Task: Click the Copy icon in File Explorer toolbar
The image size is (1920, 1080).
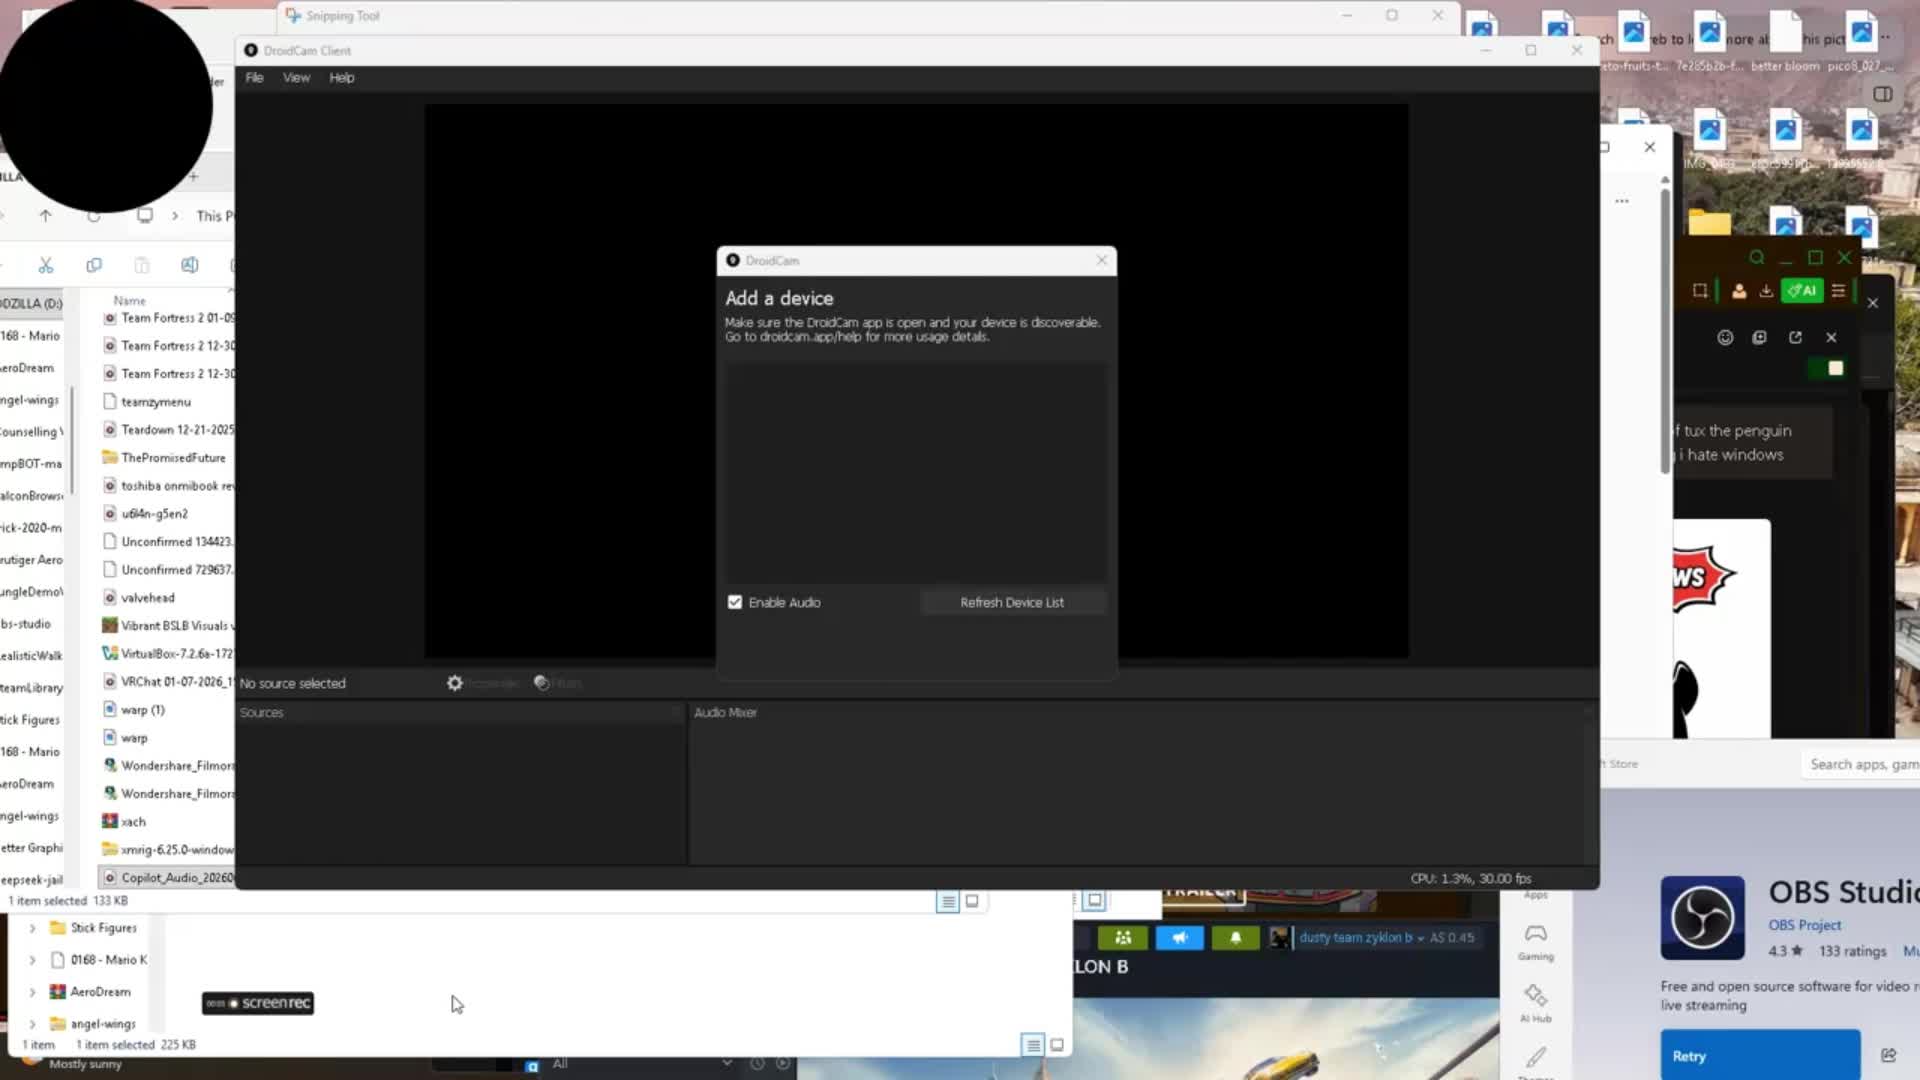Action: coord(94,265)
